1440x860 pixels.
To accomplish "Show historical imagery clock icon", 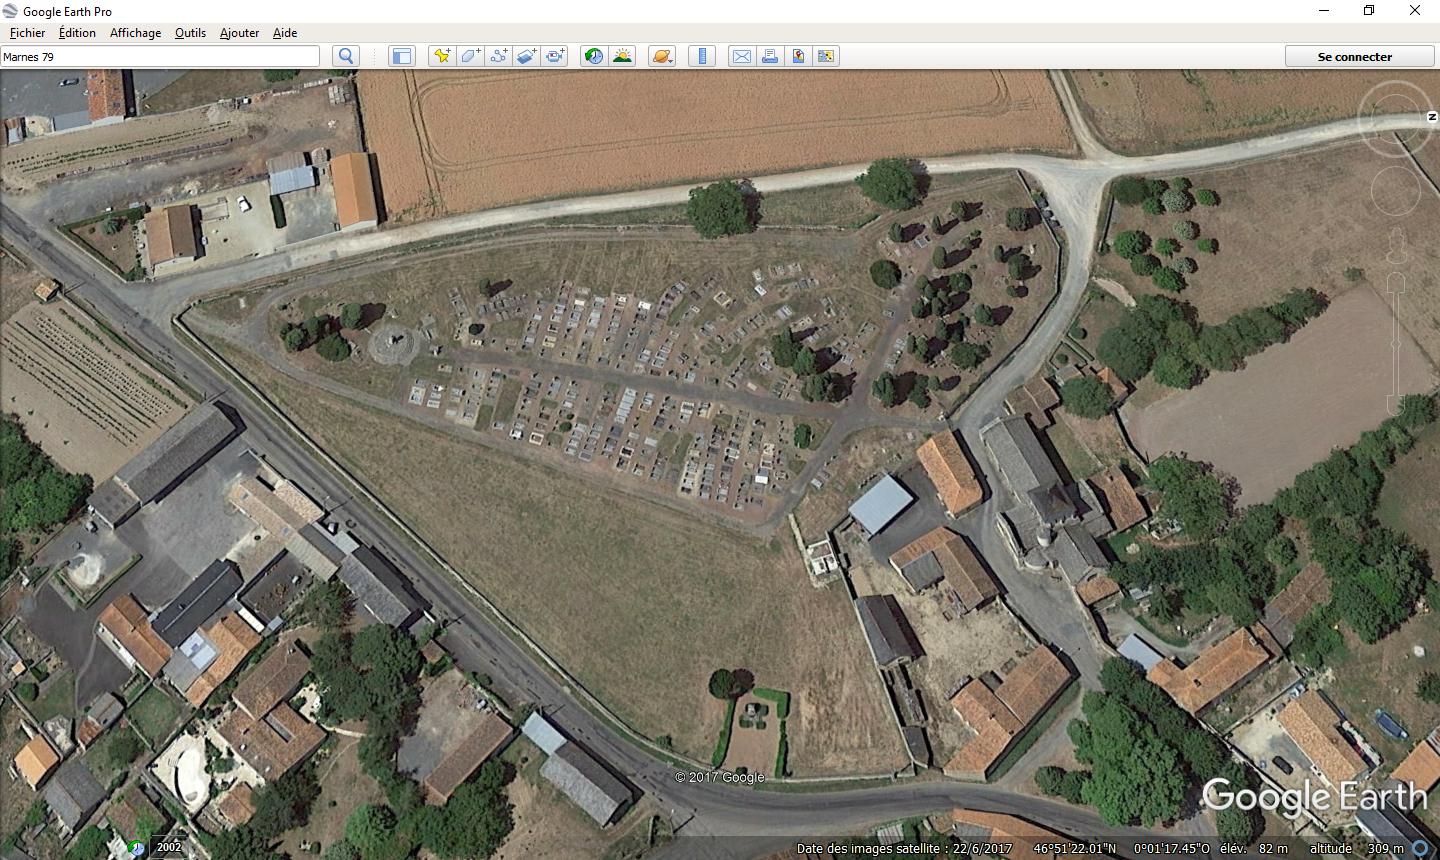I will pyautogui.click(x=594, y=56).
